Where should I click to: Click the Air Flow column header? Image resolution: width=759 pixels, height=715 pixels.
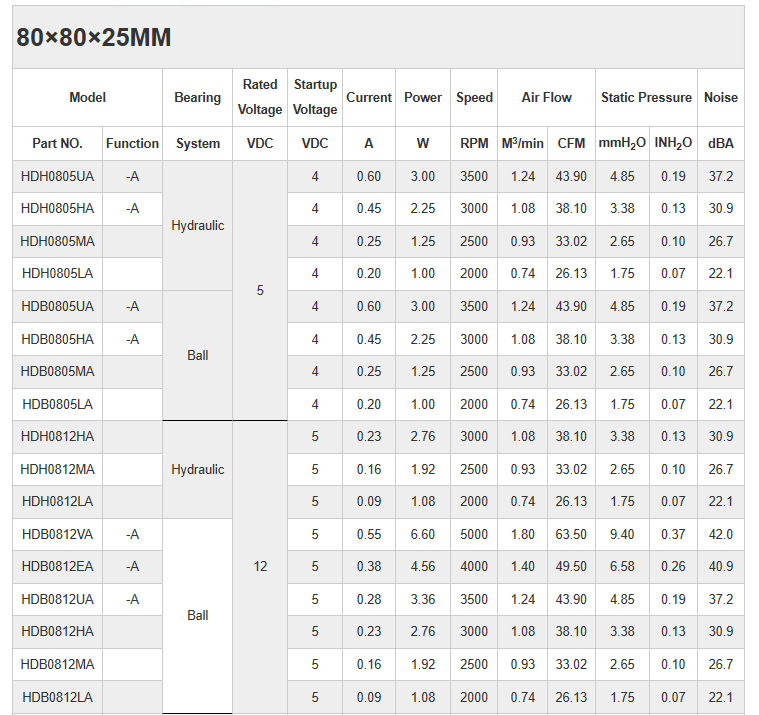546,97
